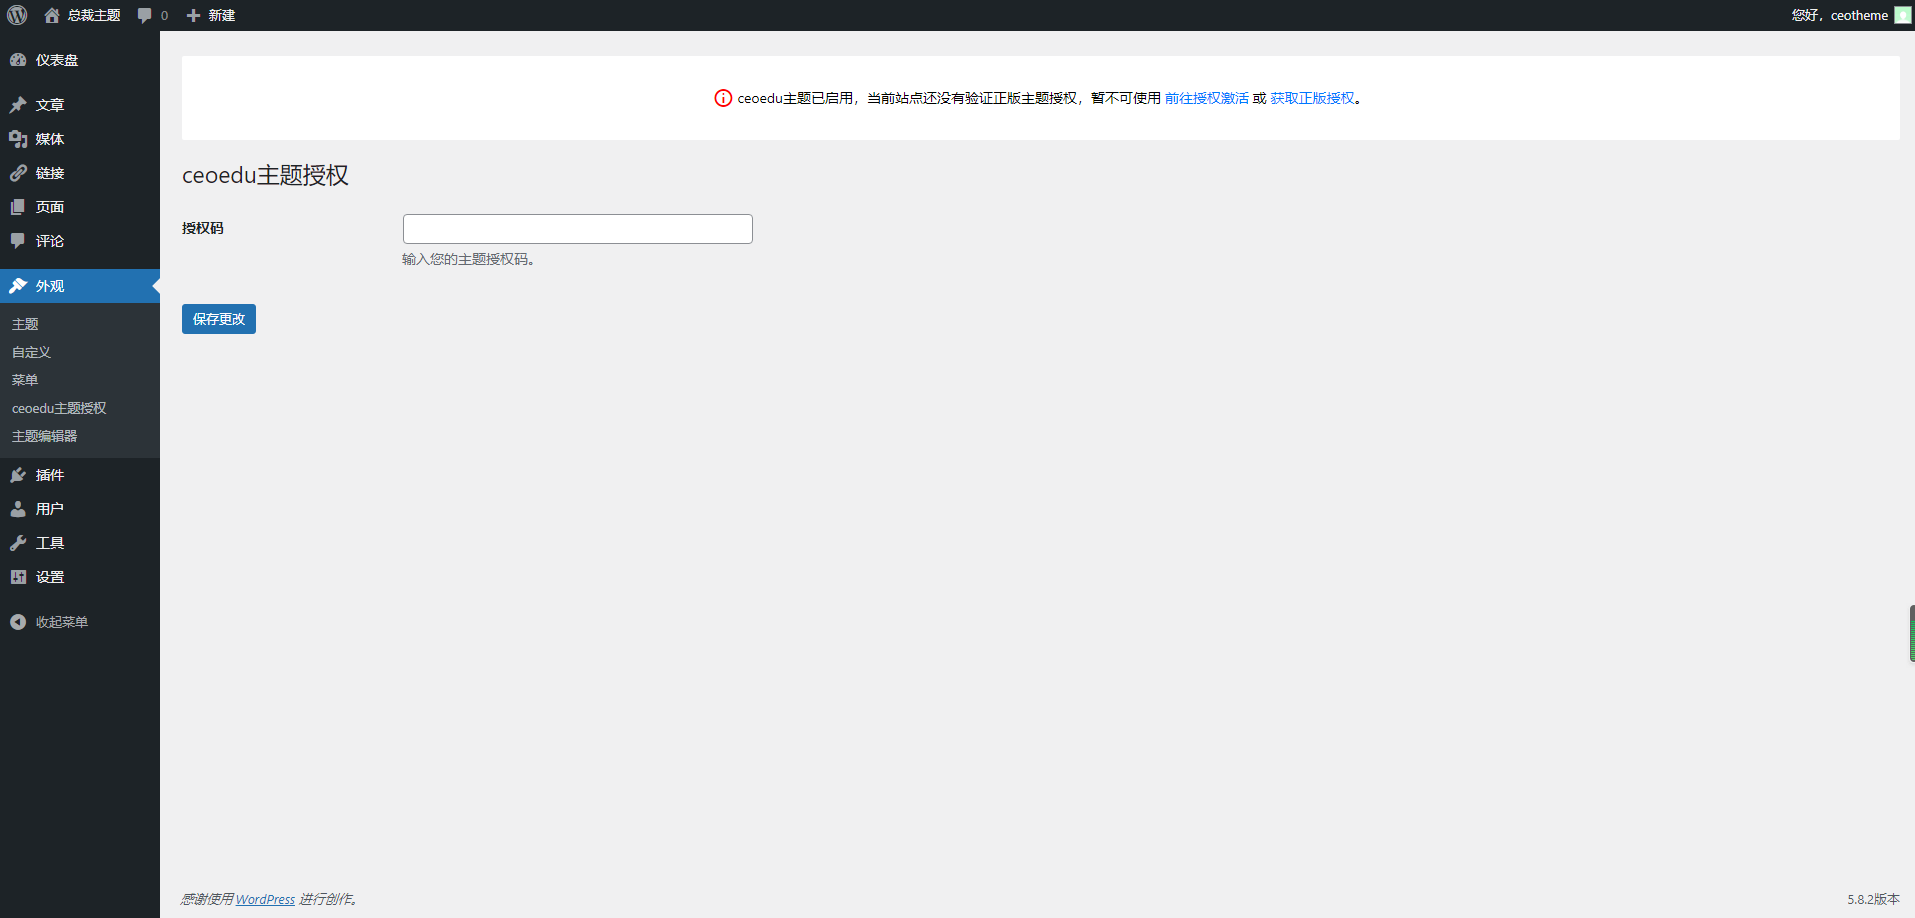Click the 保存更改 button

click(219, 319)
